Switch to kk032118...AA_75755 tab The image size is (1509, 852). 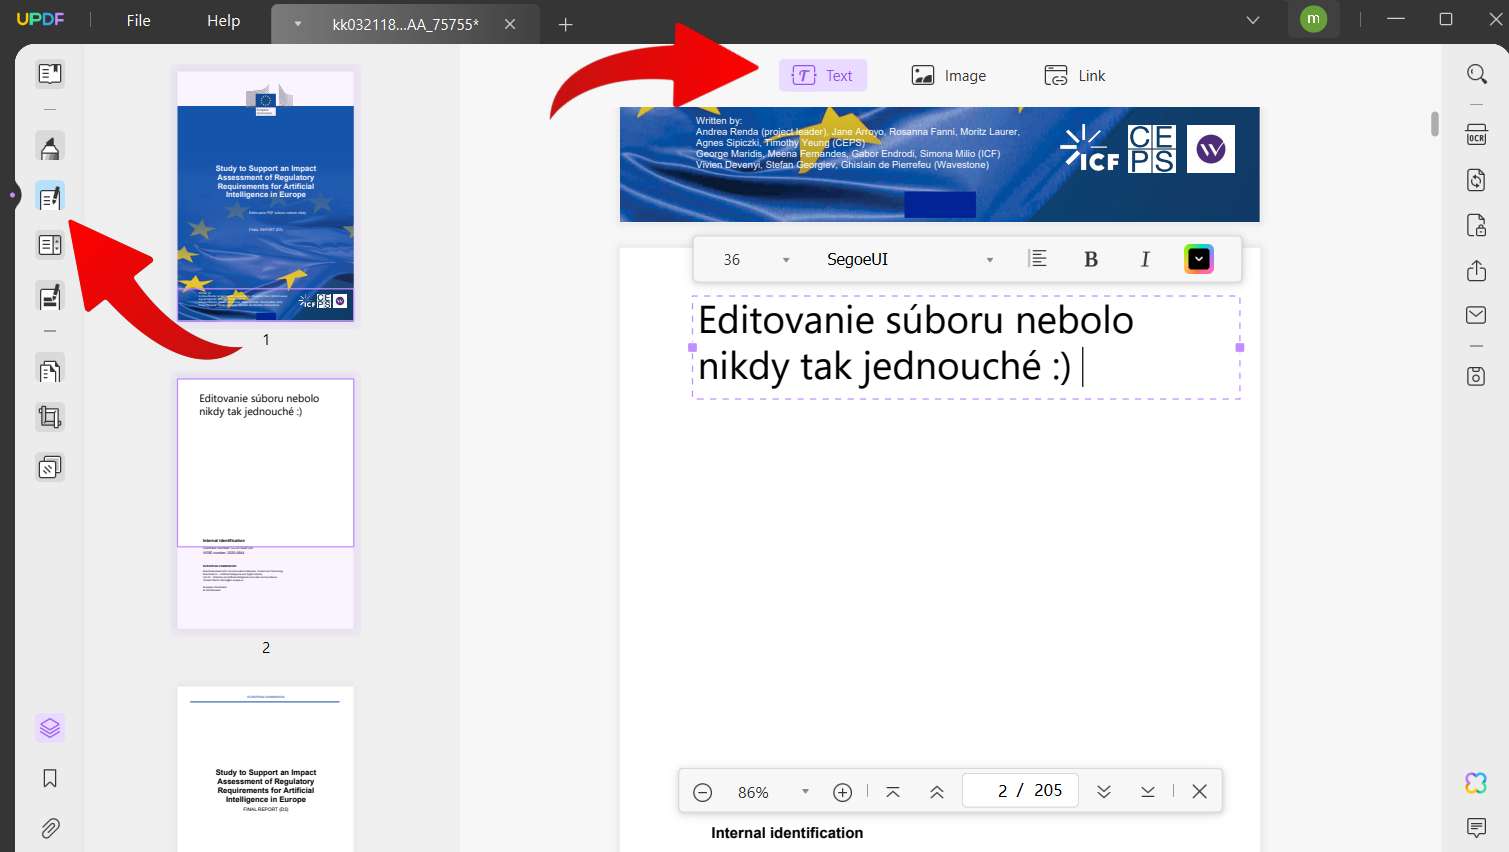405,24
